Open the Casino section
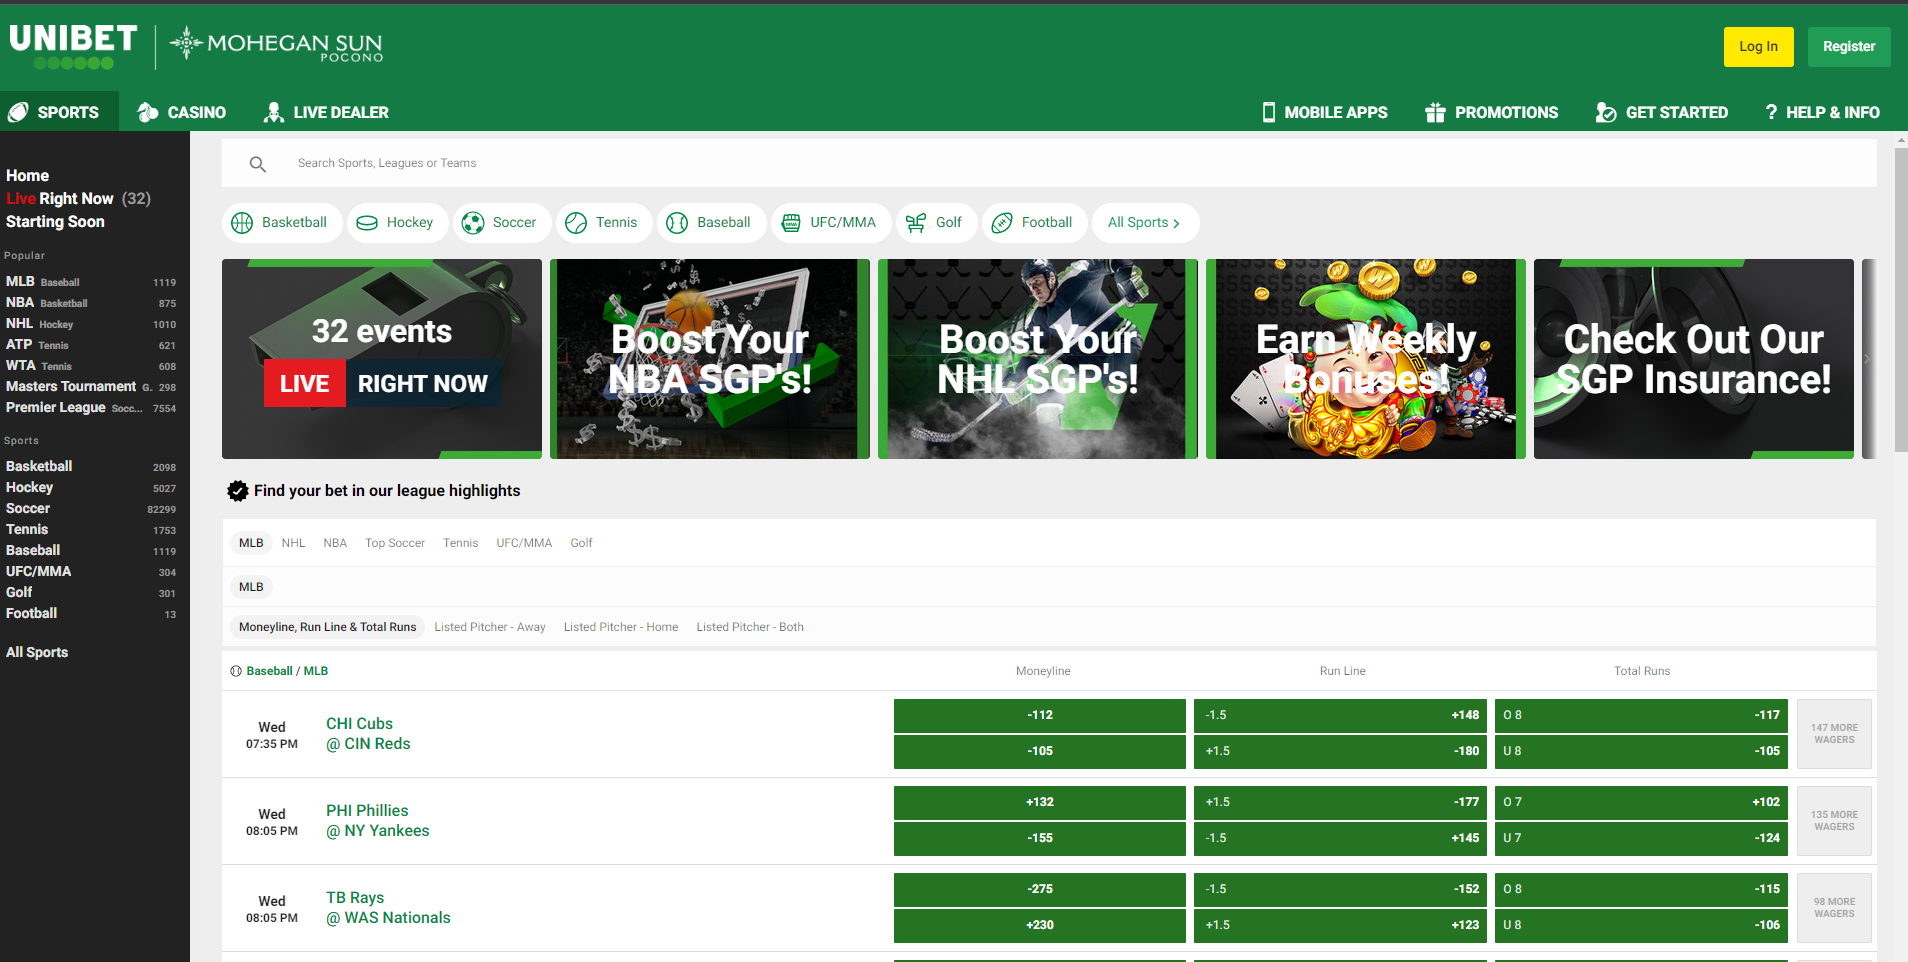The height and width of the screenshot is (962, 1908). [x=182, y=112]
